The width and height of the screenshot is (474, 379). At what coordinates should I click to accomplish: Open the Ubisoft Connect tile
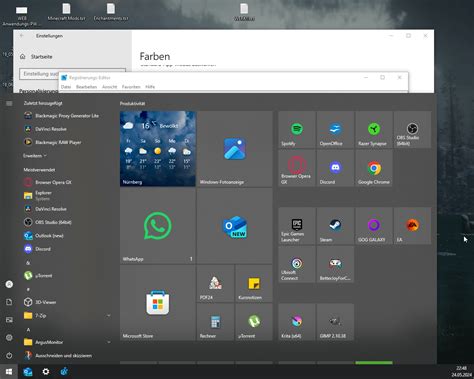[297, 264]
